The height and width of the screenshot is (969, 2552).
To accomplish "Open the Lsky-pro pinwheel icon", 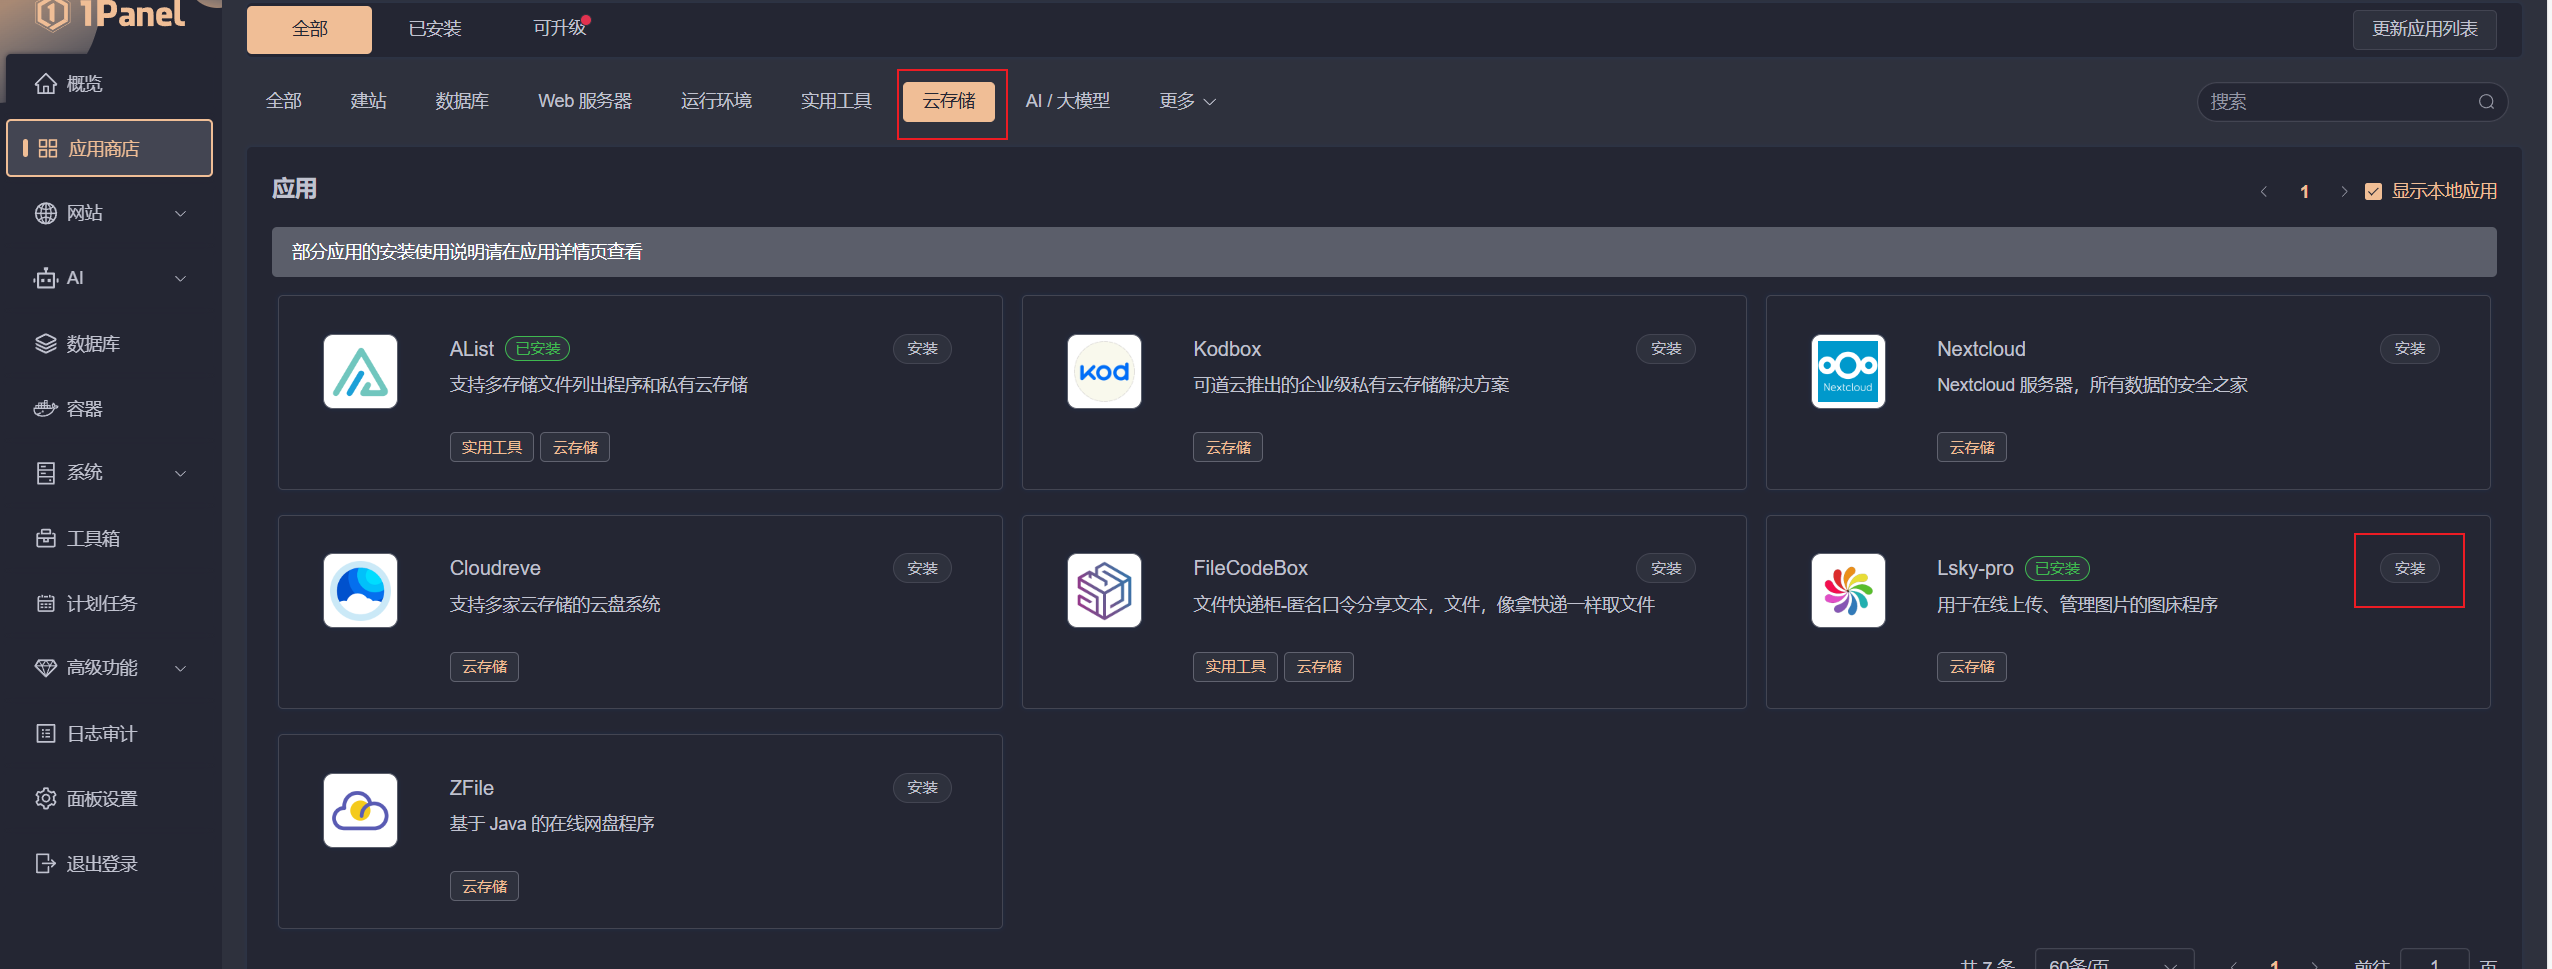I will [1848, 591].
